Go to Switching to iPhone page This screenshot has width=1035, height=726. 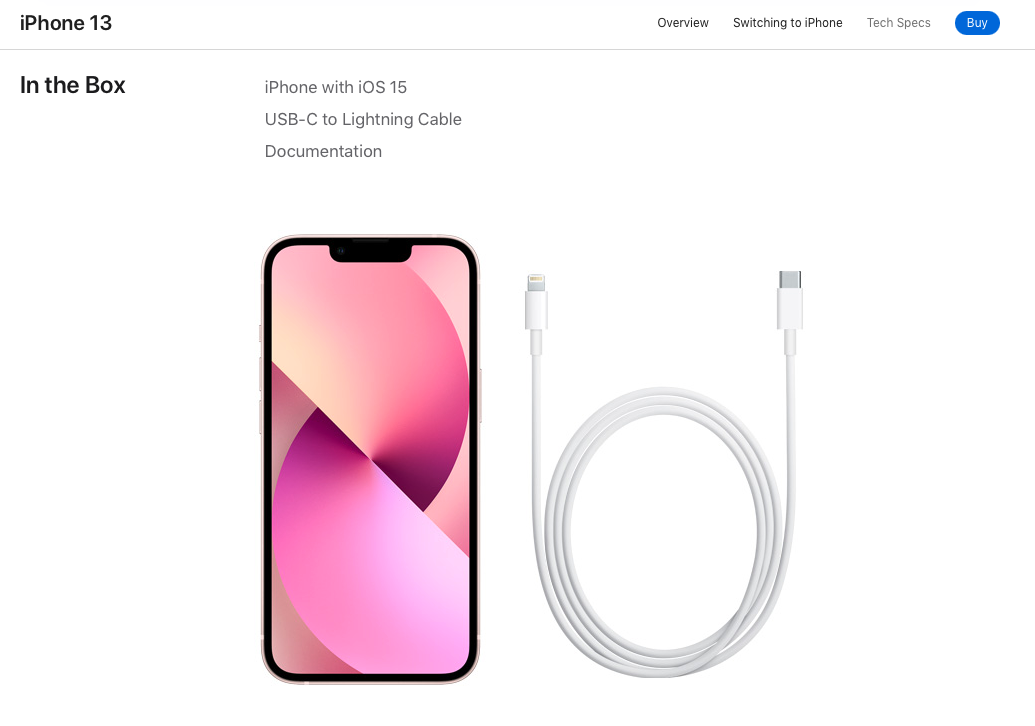787,23
